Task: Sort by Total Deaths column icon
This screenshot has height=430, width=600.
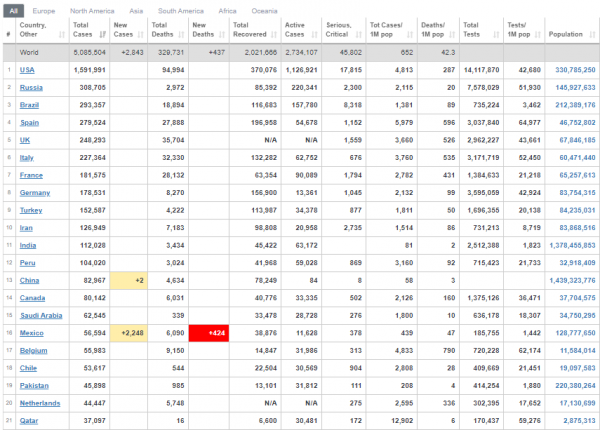Action: [x=181, y=34]
